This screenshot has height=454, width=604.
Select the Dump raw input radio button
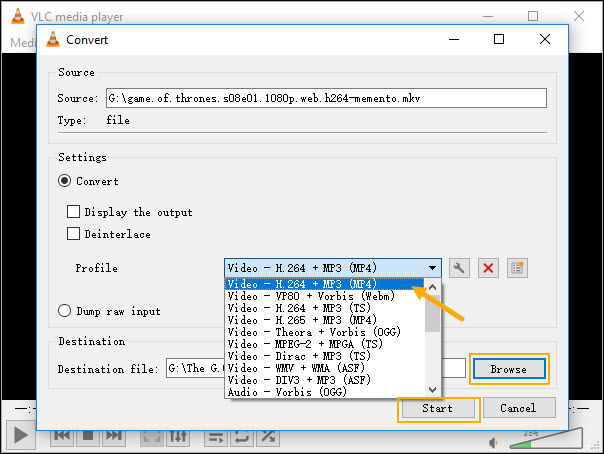(x=64, y=311)
